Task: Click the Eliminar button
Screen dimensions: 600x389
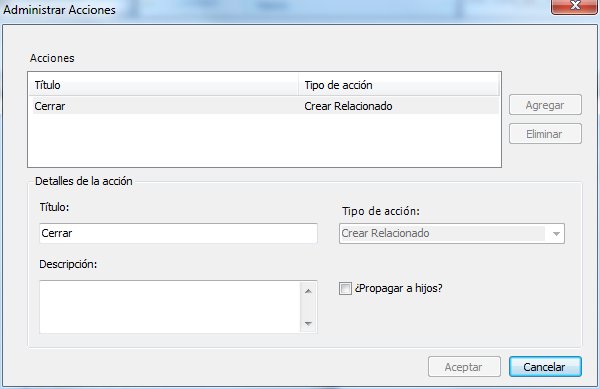Action: 545,134
